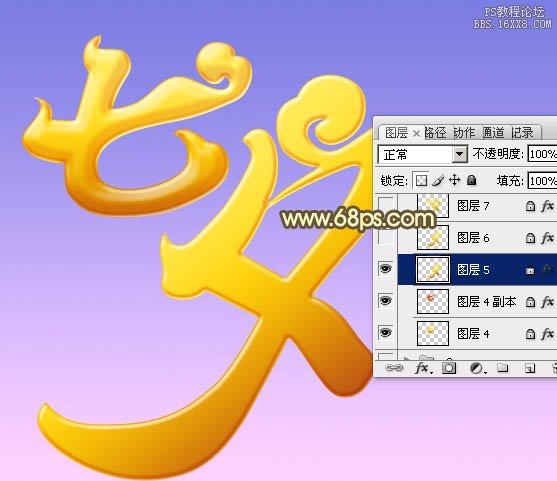Image resolution: width=557 pixels, height=481 pixels.
Task: Open layer effects fx on 图层 5
Action: coord(547,270)
